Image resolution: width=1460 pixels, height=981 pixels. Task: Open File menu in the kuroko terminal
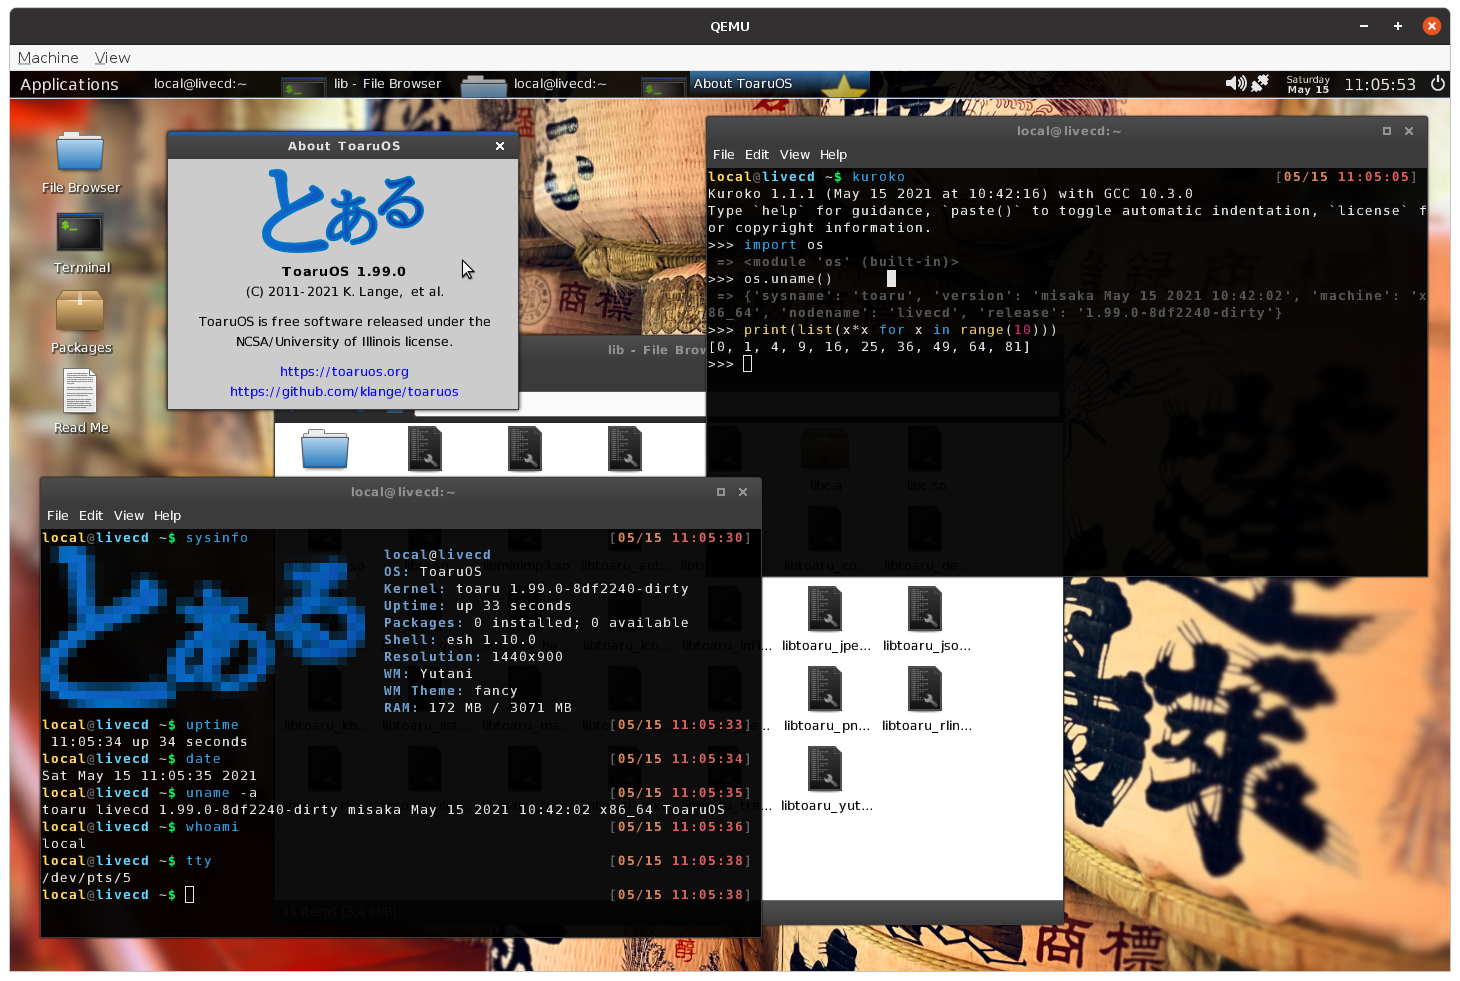pyautogui.click(x=723, y=155)
